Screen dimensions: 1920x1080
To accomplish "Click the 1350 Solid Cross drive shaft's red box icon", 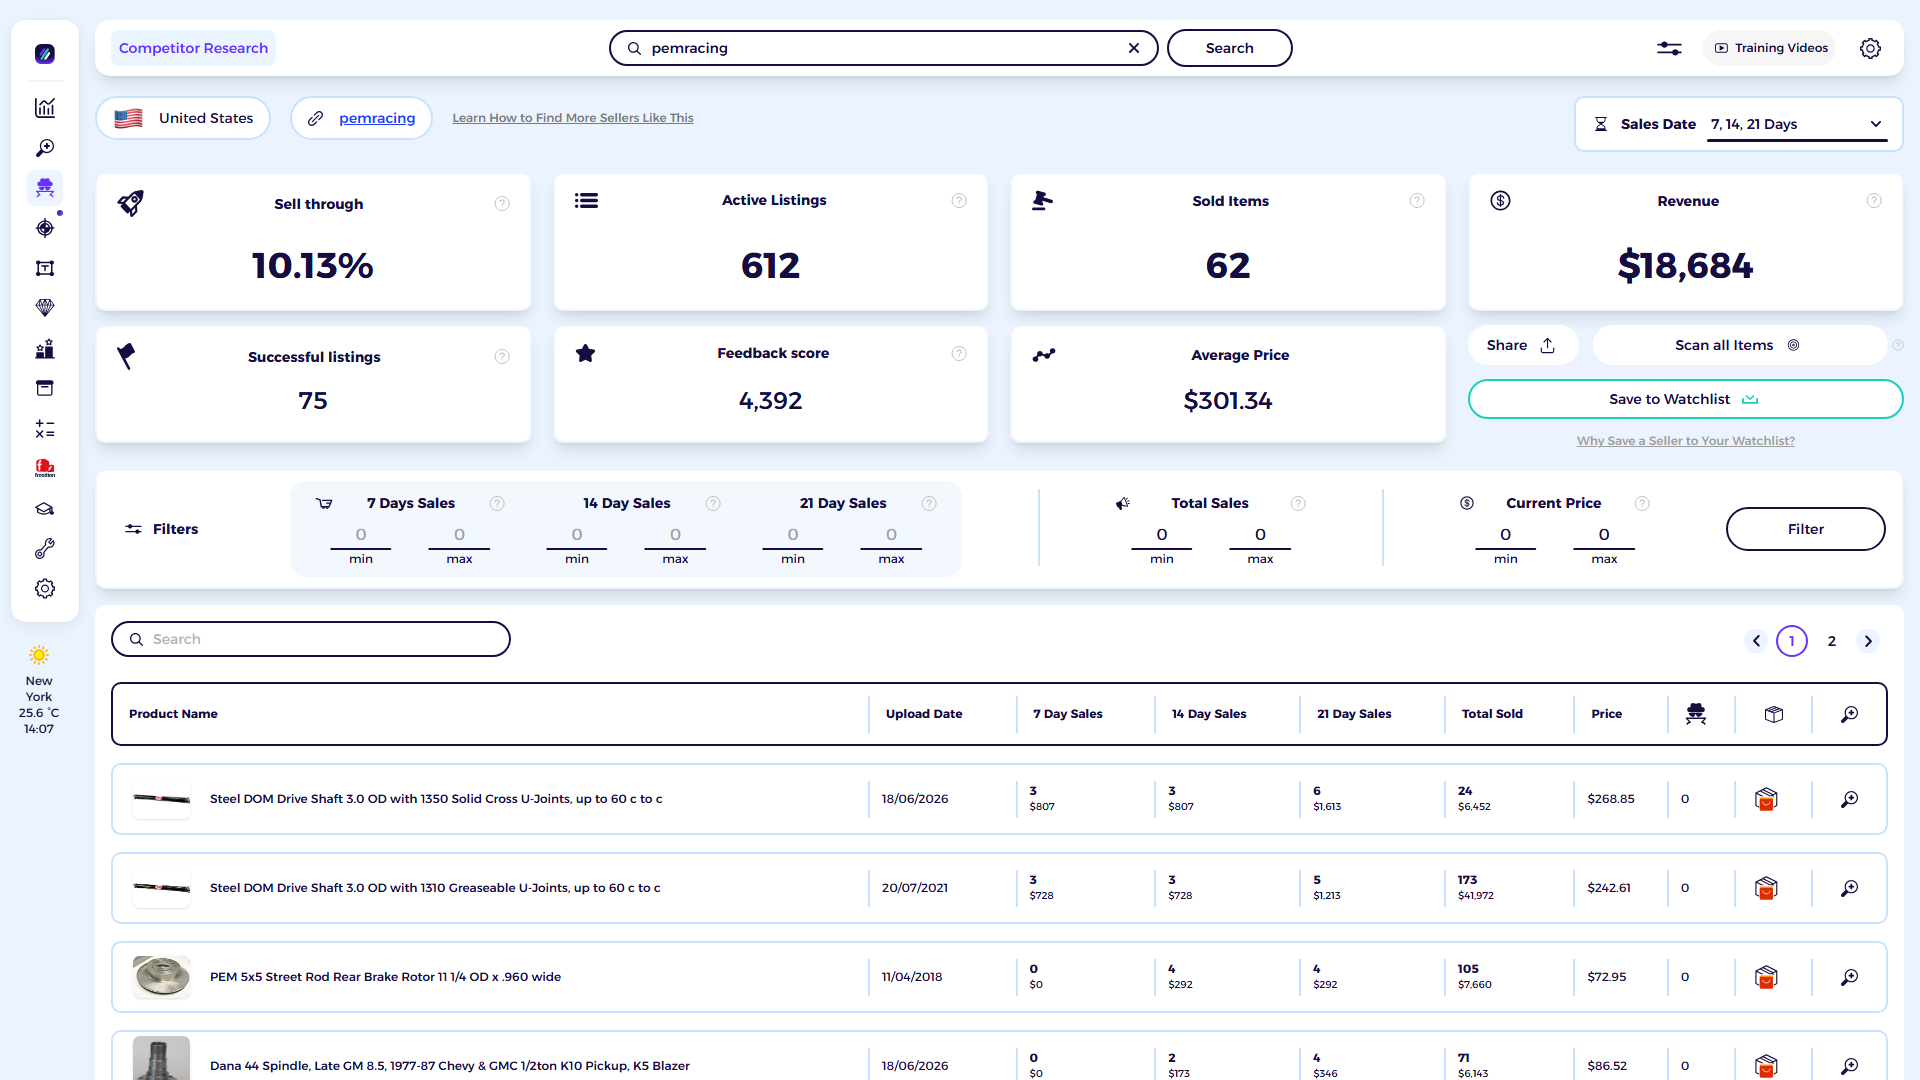I will (1766, 799).
